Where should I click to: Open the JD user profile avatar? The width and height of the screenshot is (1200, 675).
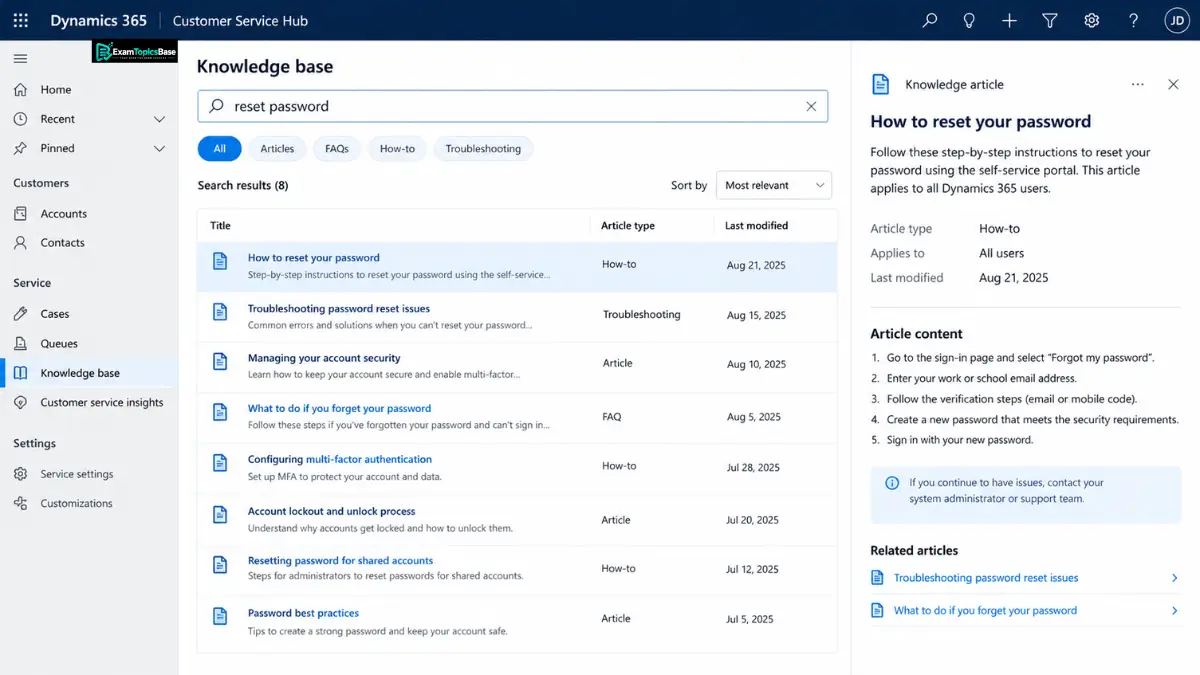(x=1176, y=20)
